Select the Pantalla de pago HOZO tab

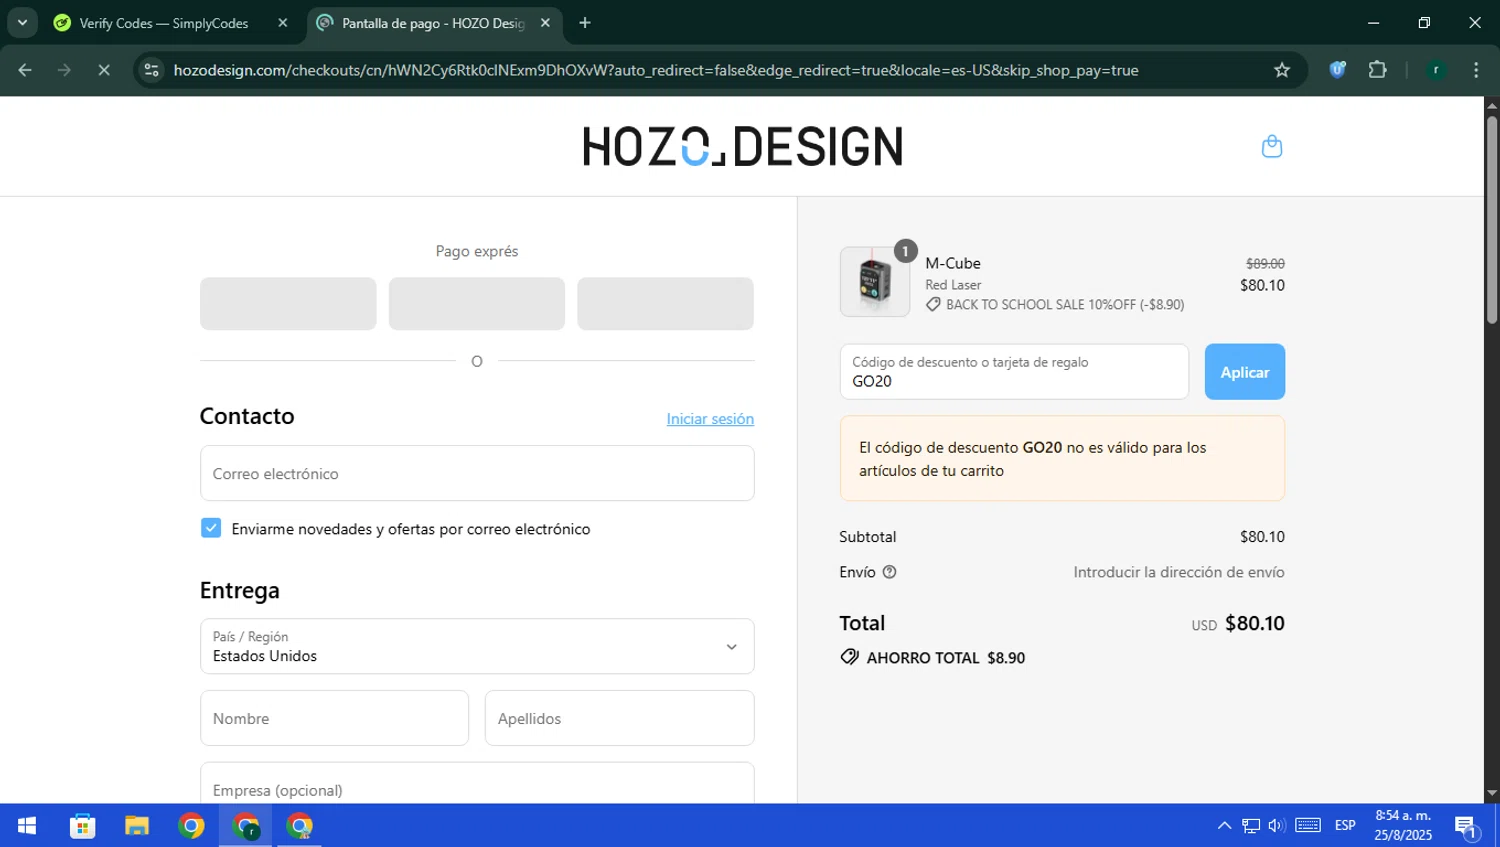(434, 23)
